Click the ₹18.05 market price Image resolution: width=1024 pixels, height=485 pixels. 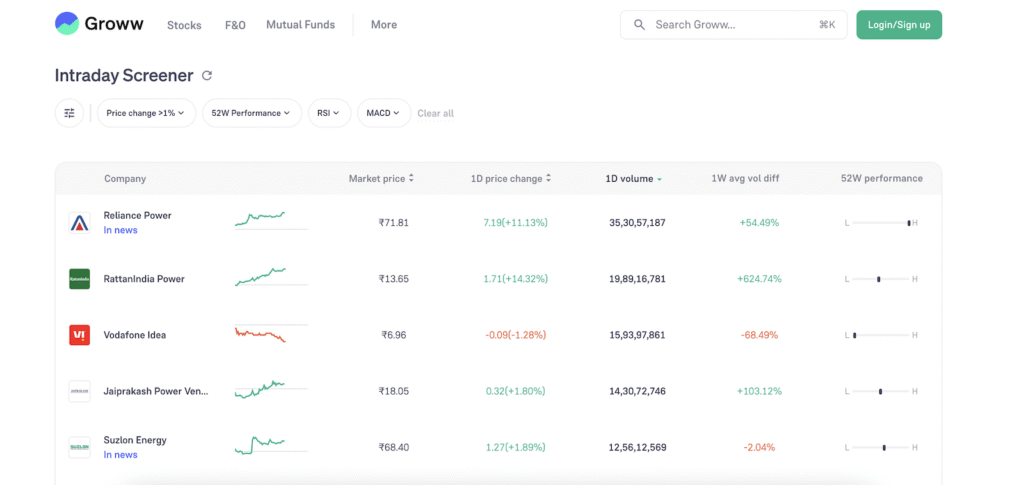click(394, 391)
